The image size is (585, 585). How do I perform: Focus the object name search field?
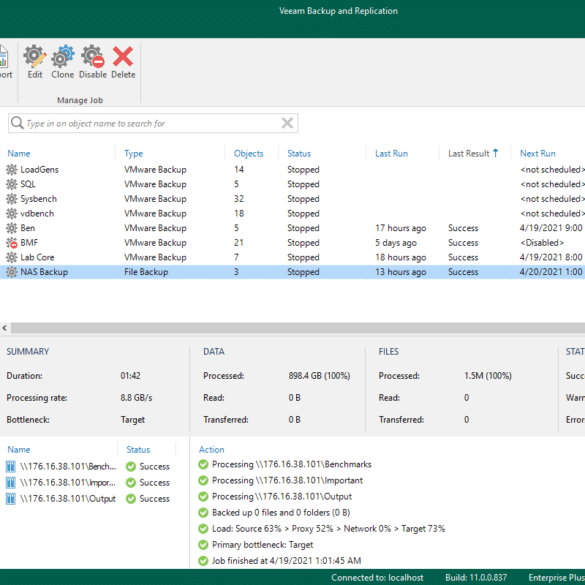point(153,123)
